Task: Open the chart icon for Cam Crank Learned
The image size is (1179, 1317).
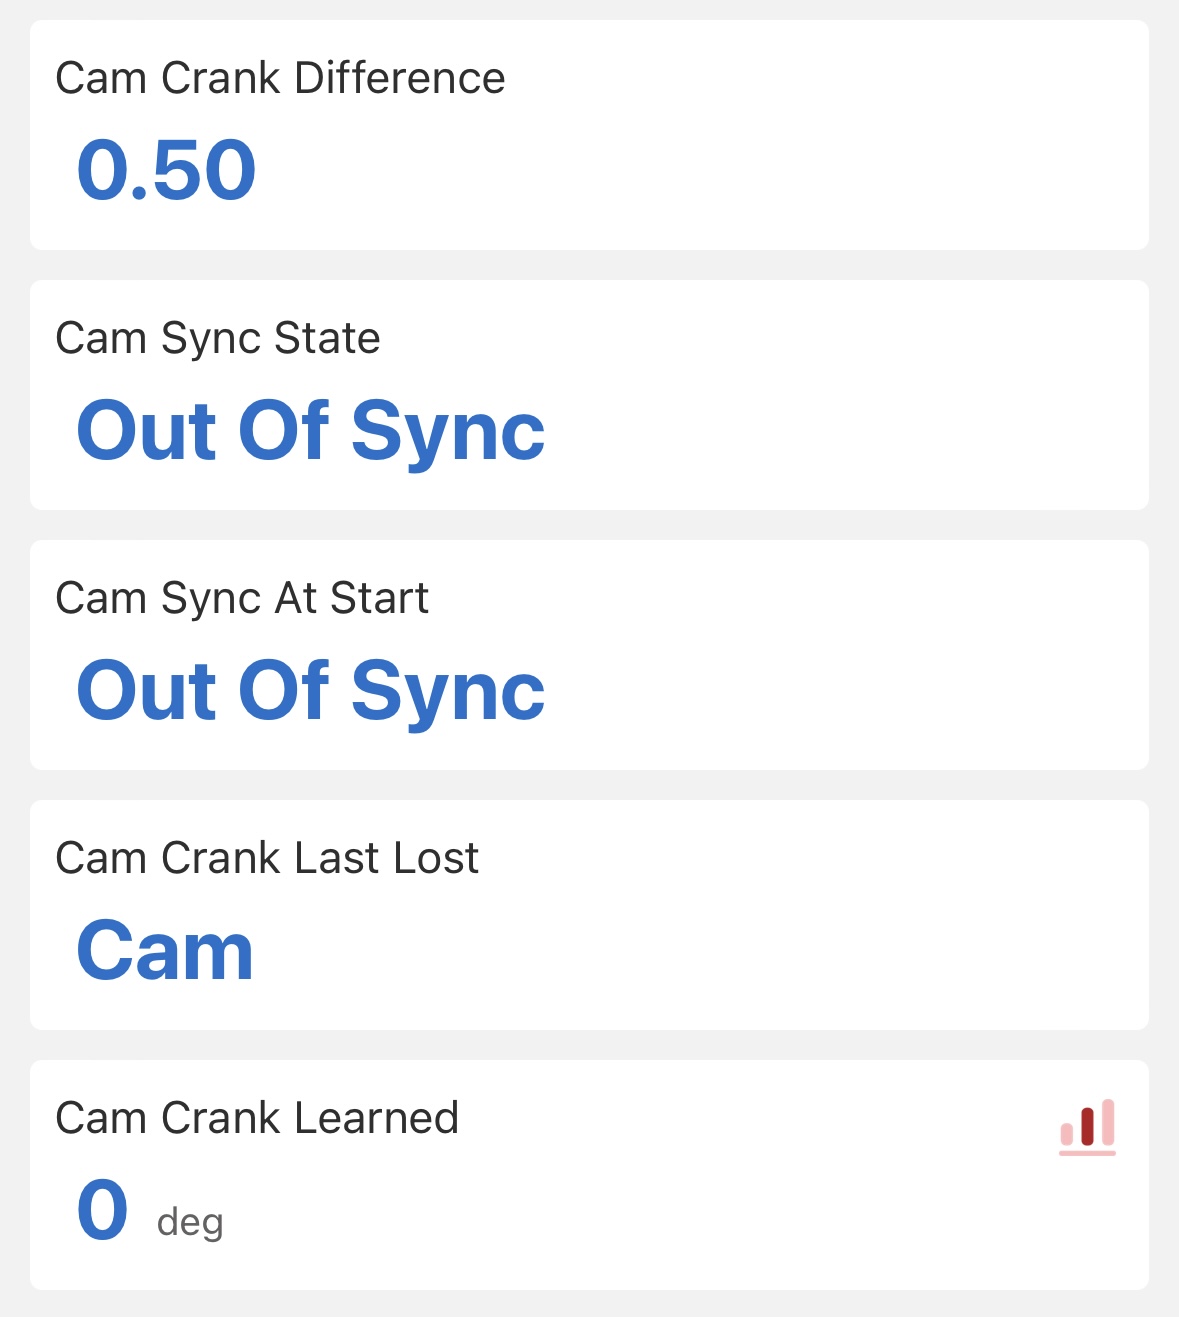Action: click(1087, 1126)
